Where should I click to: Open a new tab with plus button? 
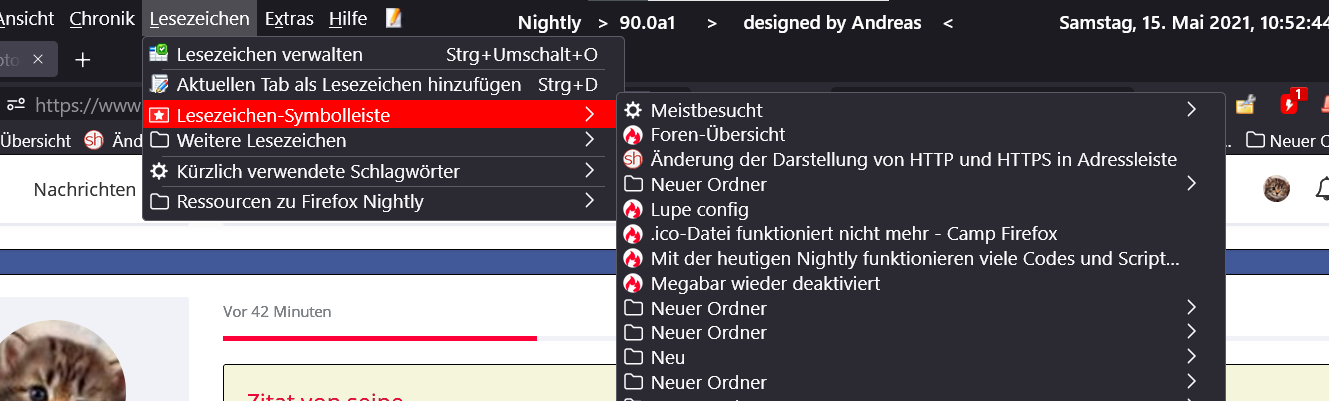pos(83,60)
